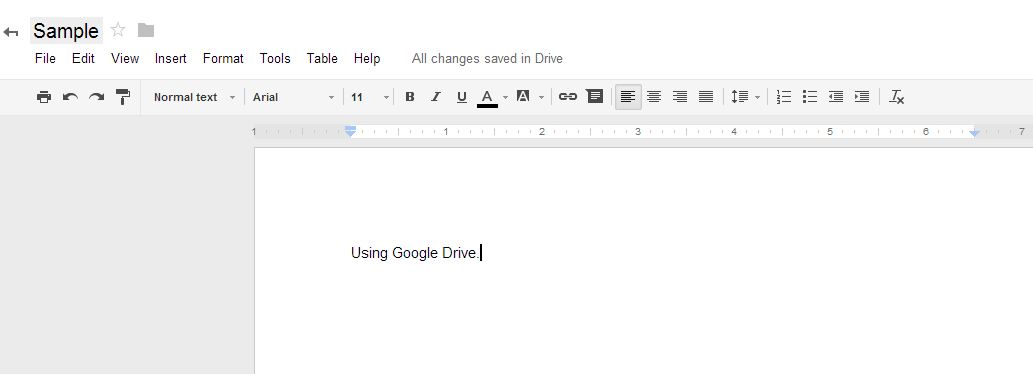Insert a numbered list
The width and height of the screenshot is (1033, 374).
pyautogui.click(x=784, y=97)
